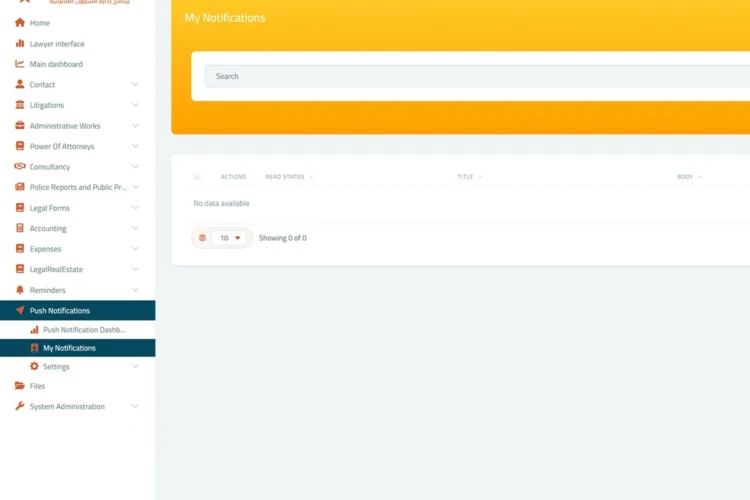Screen dimensions: 750x500
Task: Click the Files folder icon
Action: click(20, 385)
